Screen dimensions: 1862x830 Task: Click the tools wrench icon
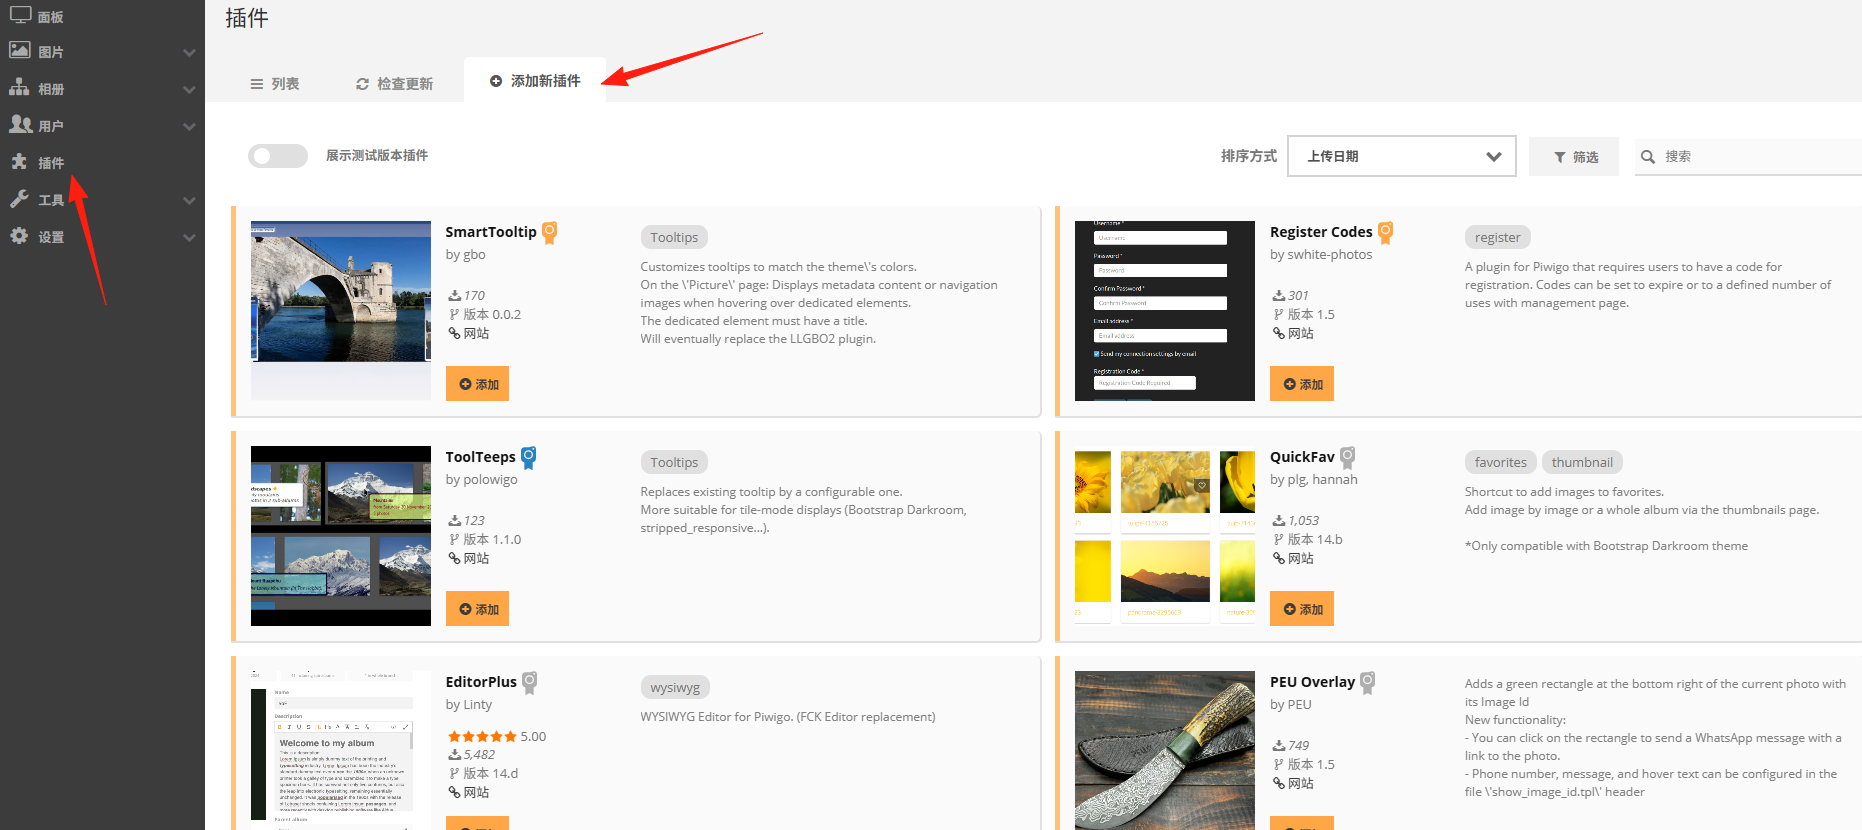(19, 198)
